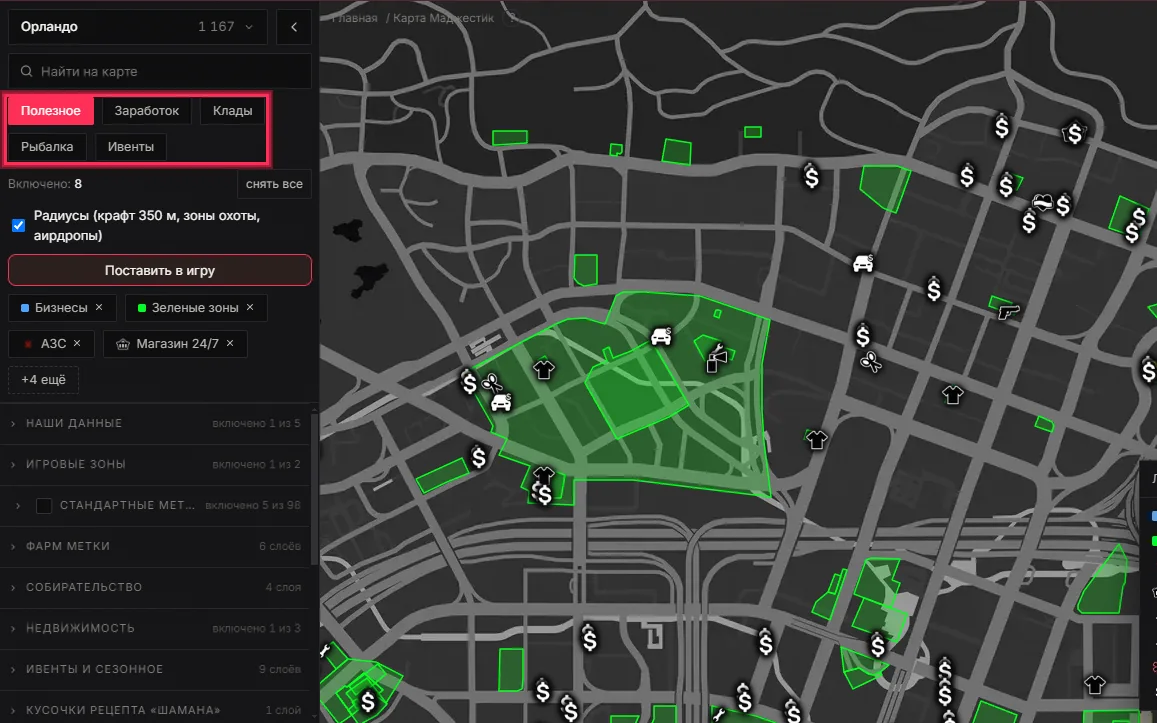The image size is (1157, 723).
Task: Remove the Магазин 24/7 chip with ×
Action: [x=229, y=343]
